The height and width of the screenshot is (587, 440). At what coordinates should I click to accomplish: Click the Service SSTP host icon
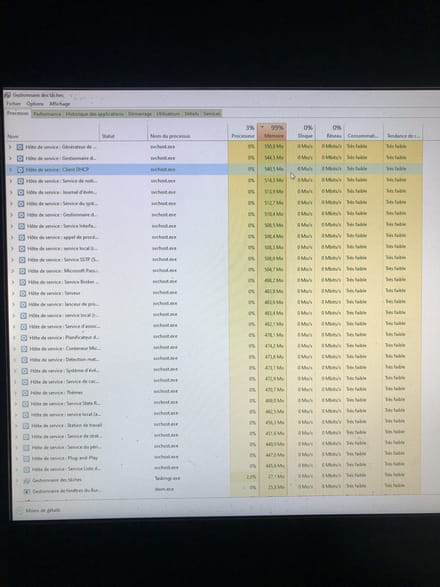point(22,260)
